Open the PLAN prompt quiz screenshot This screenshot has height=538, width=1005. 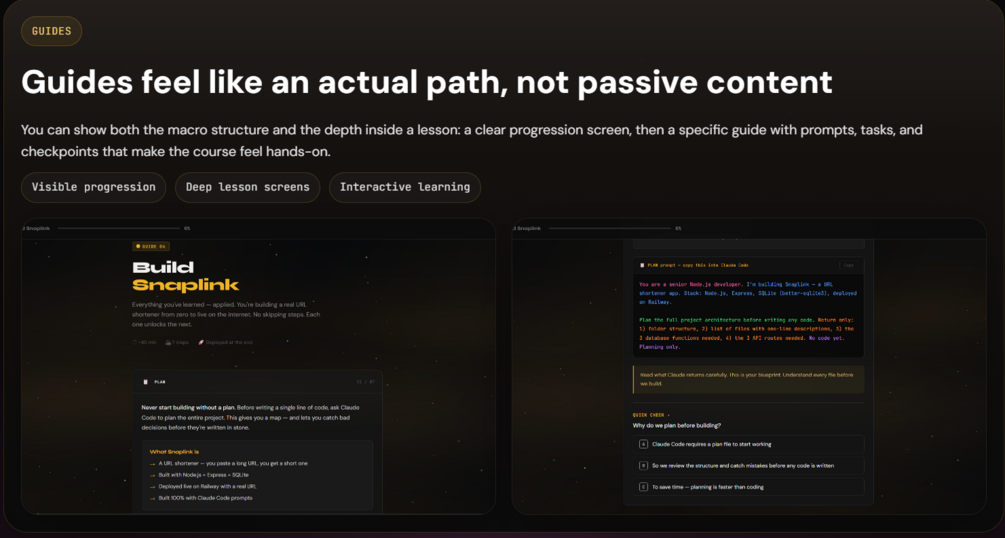click(749, 366)
